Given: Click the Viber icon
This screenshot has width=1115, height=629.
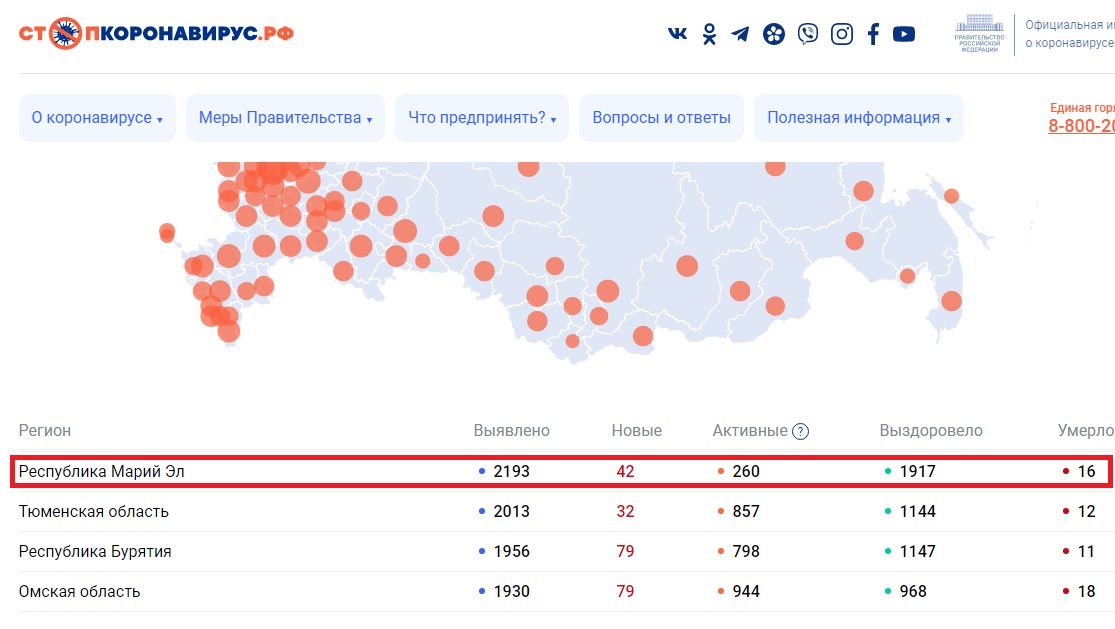Looking at the screenshot, I should [x=808, y=34].
